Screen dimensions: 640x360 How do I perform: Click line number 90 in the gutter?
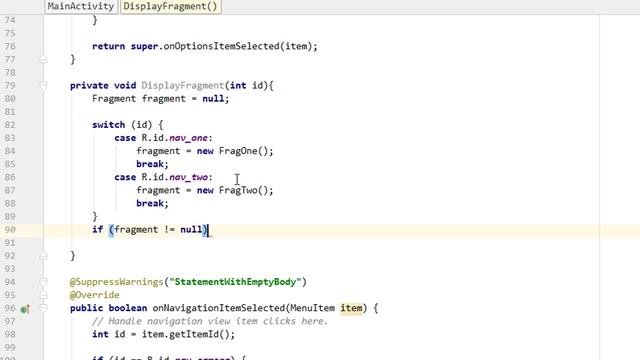pos(10,229)
